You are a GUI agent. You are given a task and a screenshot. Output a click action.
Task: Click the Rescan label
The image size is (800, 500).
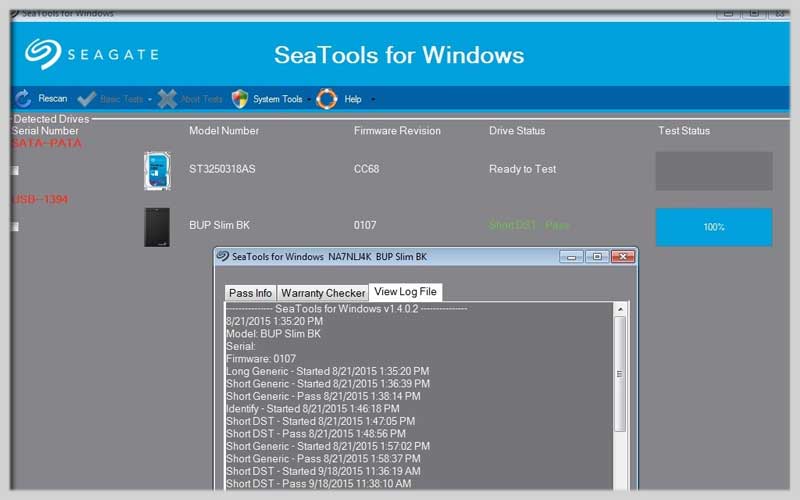[53, 98]
